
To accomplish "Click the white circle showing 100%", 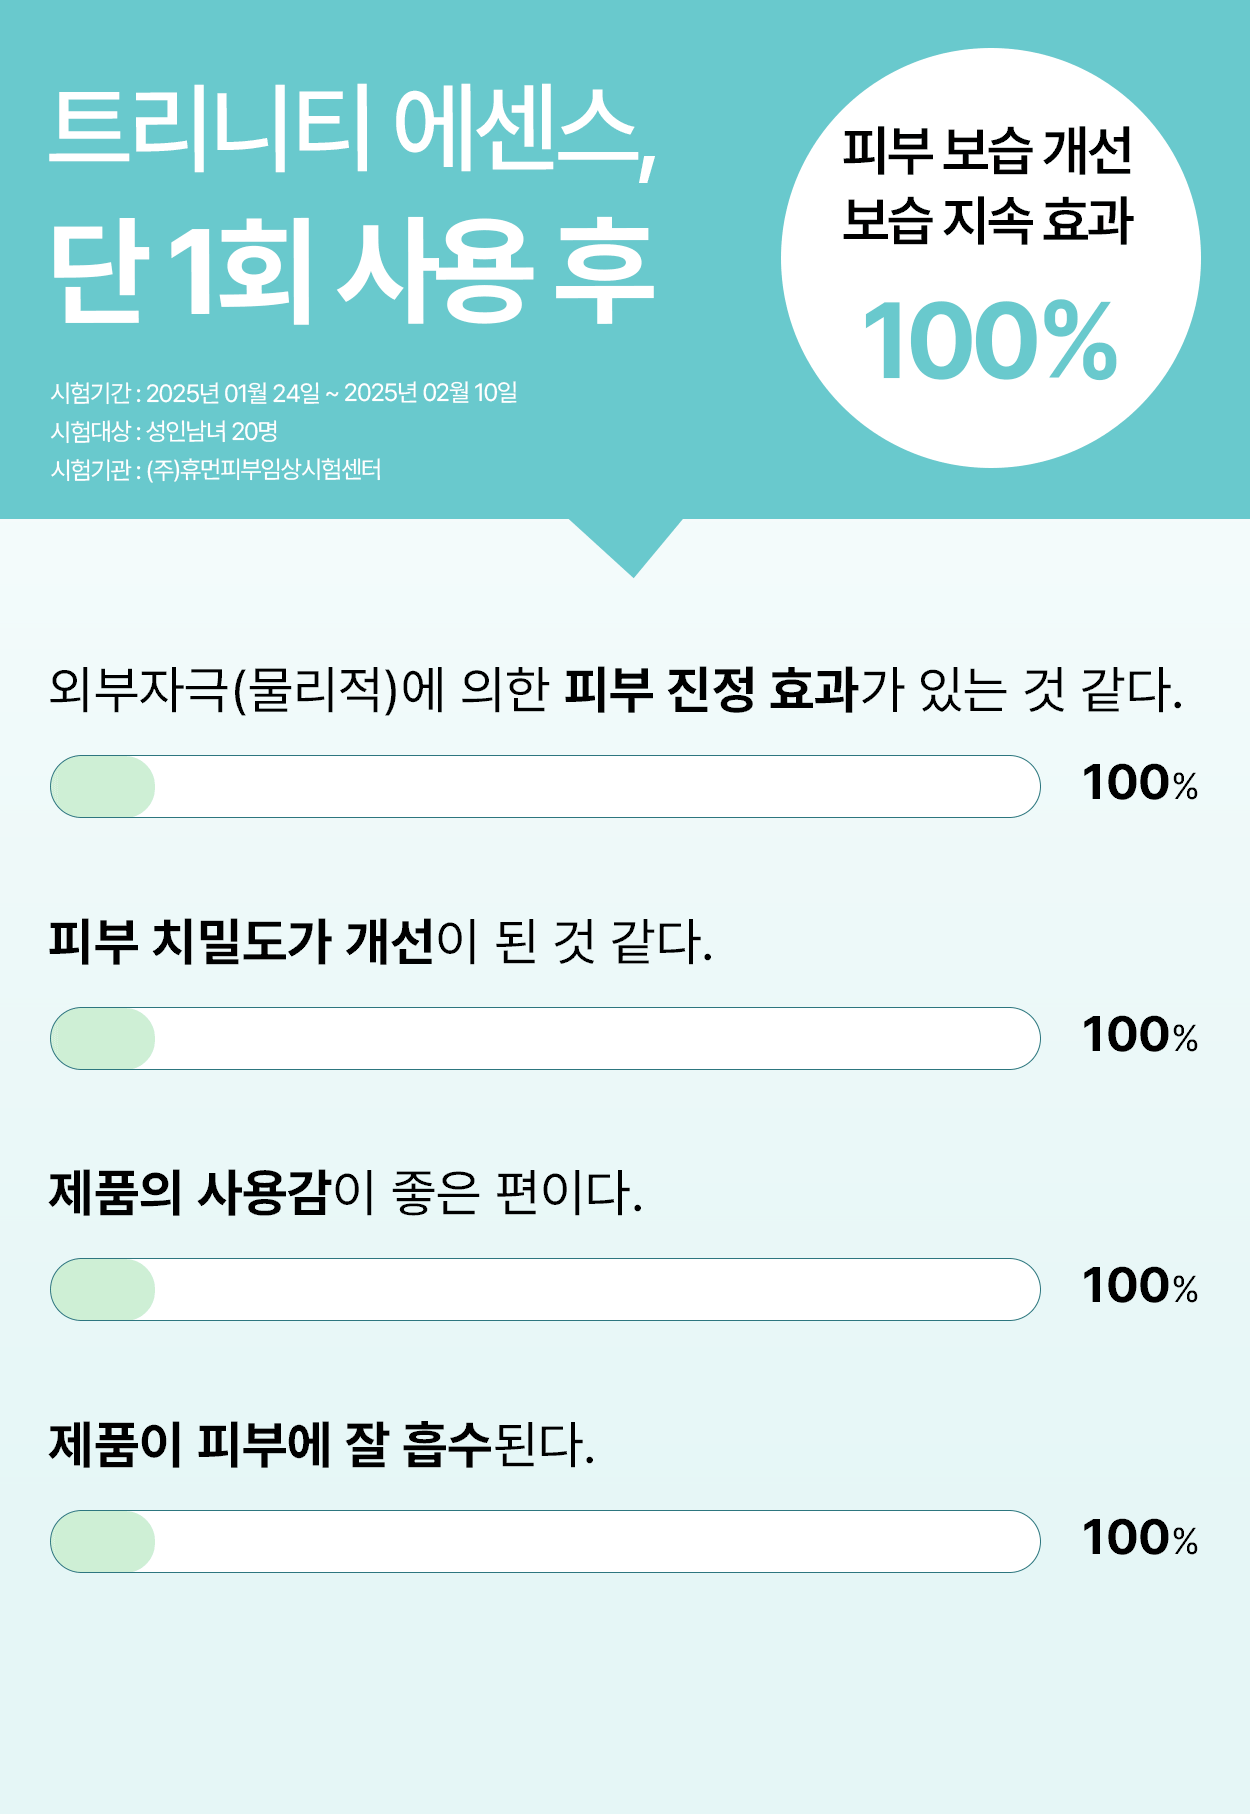I will 990,258.
